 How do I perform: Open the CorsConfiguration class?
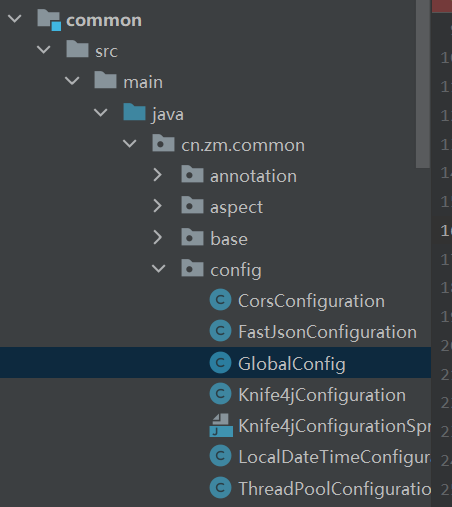[x=311, y=301]
